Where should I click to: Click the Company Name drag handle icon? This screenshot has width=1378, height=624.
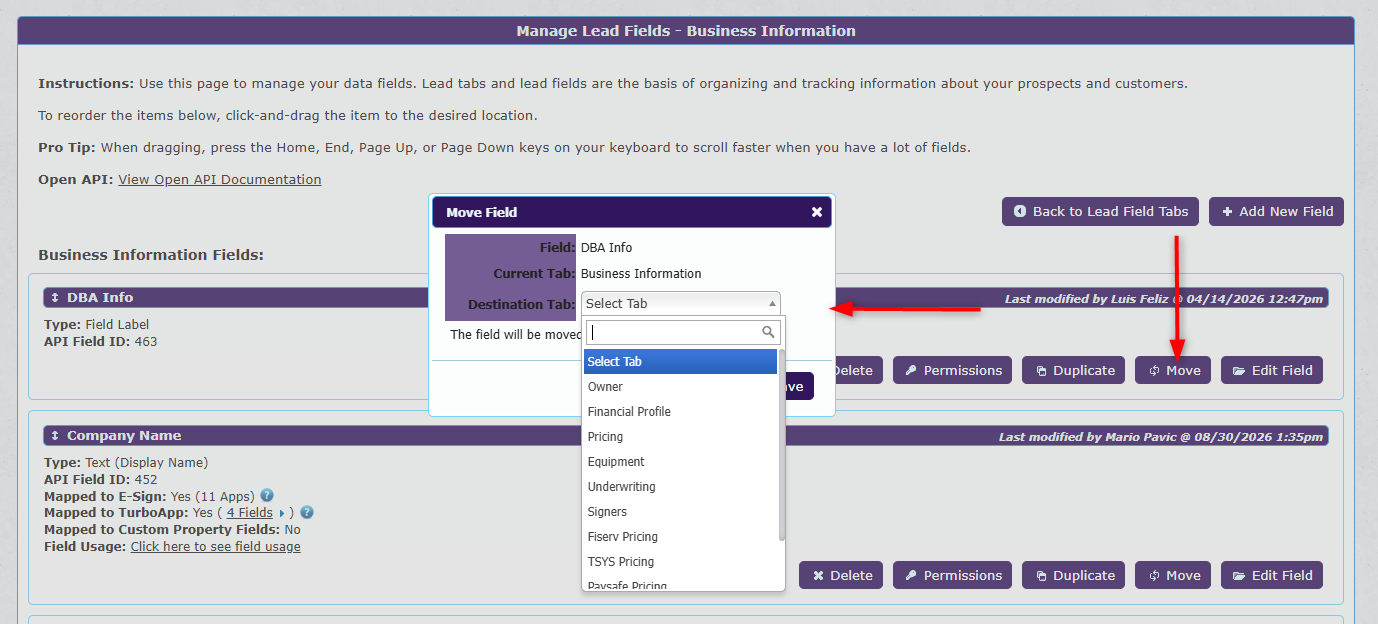click(x=55, y=435)
